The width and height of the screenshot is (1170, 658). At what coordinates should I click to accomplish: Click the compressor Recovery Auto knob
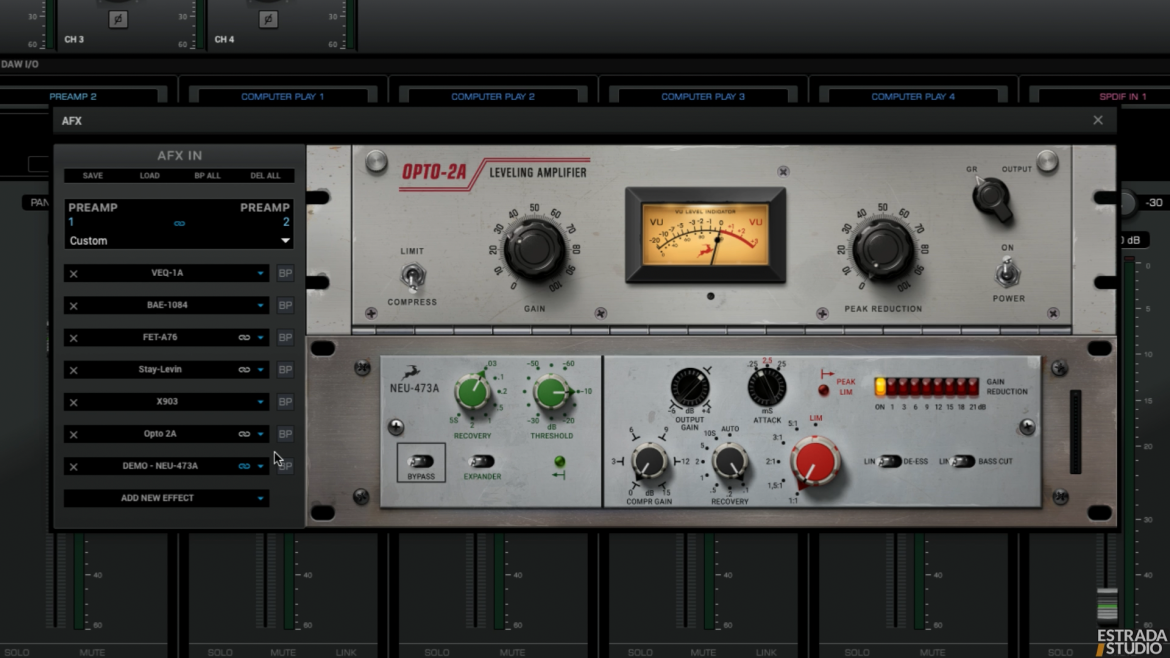click(x=729, y=463)
